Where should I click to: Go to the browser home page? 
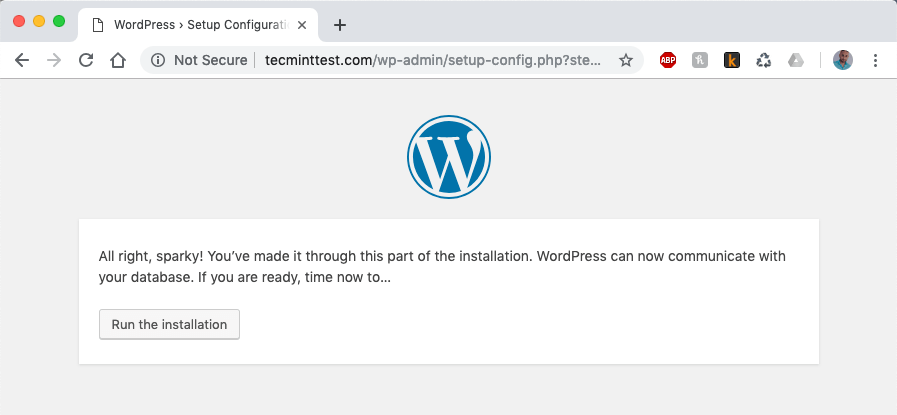click(x=118, y=60)
